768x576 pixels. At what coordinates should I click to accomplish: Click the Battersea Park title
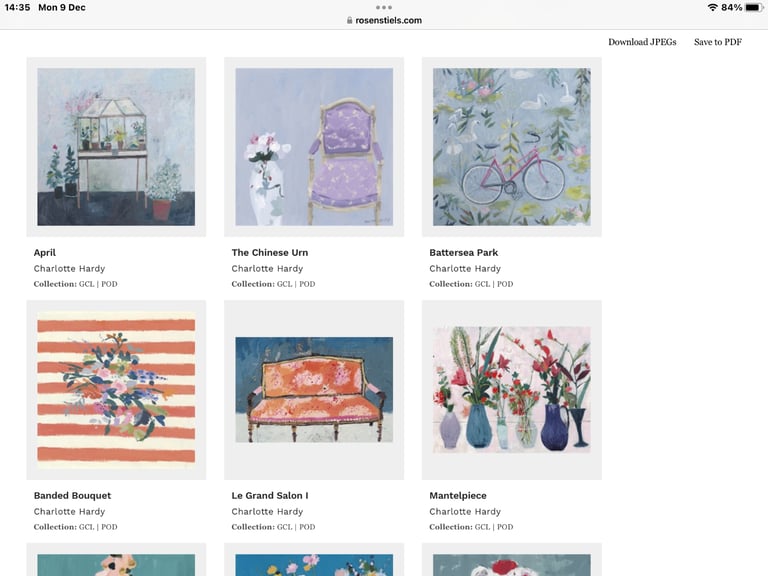463,253
